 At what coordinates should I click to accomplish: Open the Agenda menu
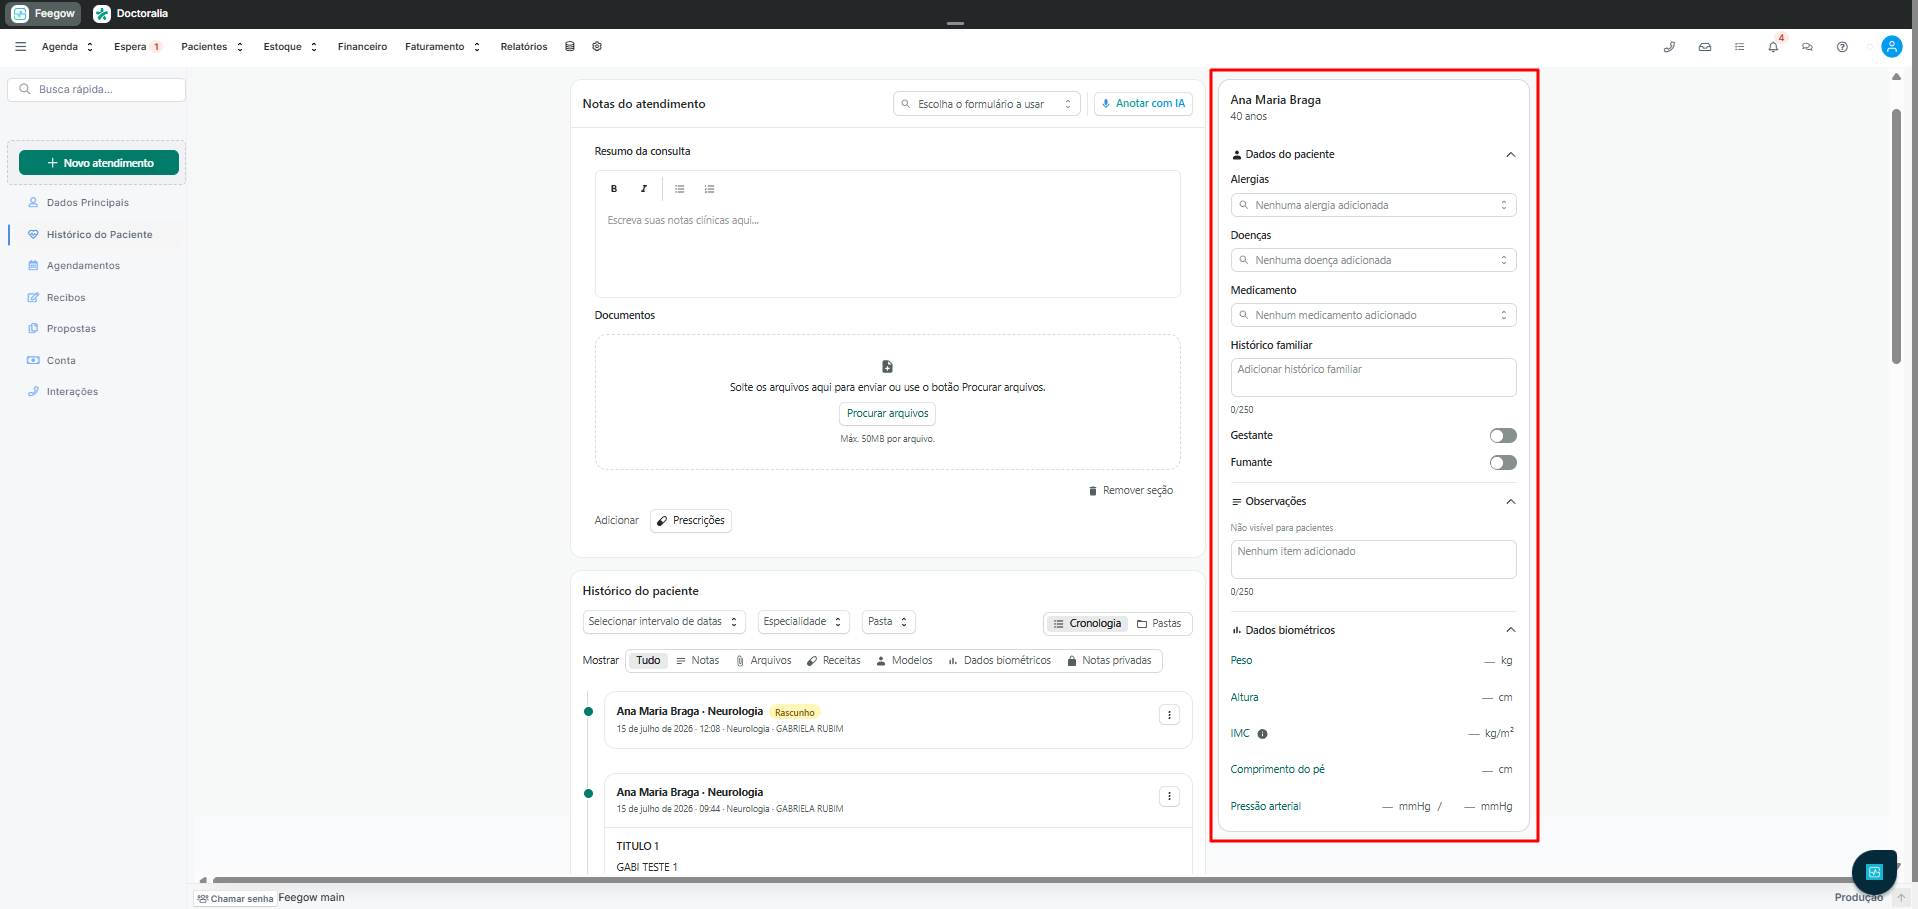(67, 47)
